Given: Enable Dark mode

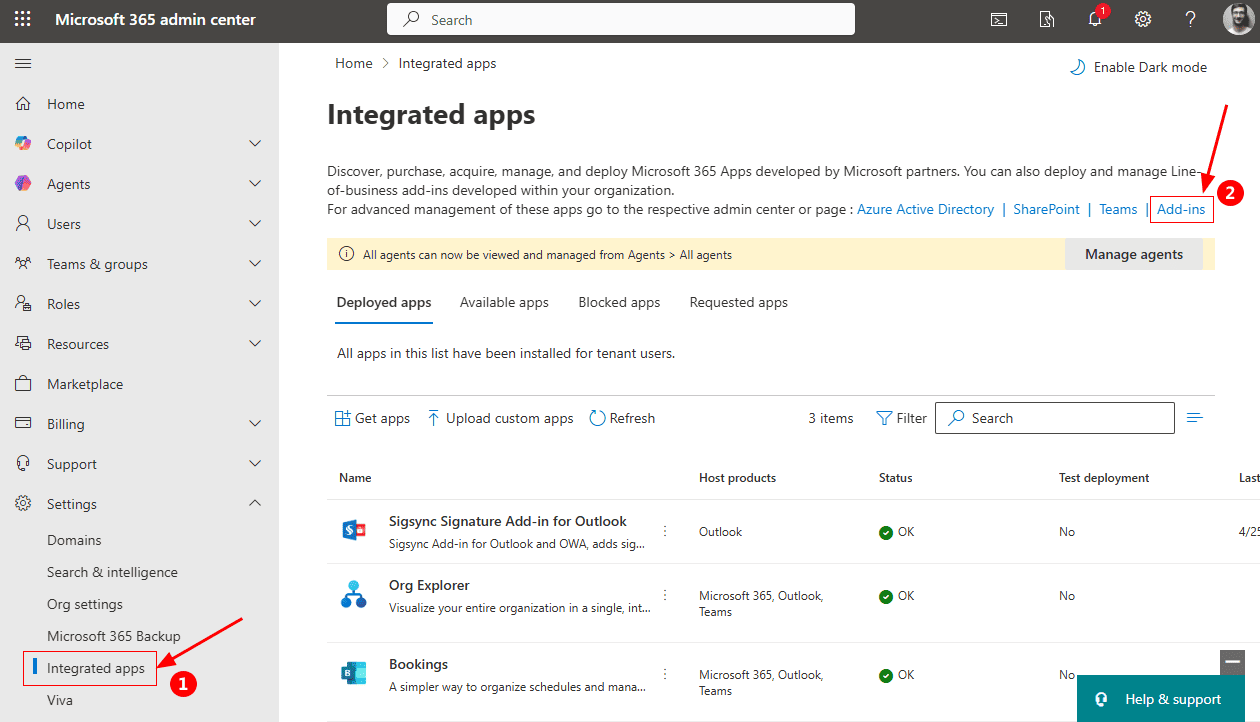Looking at the screenshot, I should [x=1138, y=67].
